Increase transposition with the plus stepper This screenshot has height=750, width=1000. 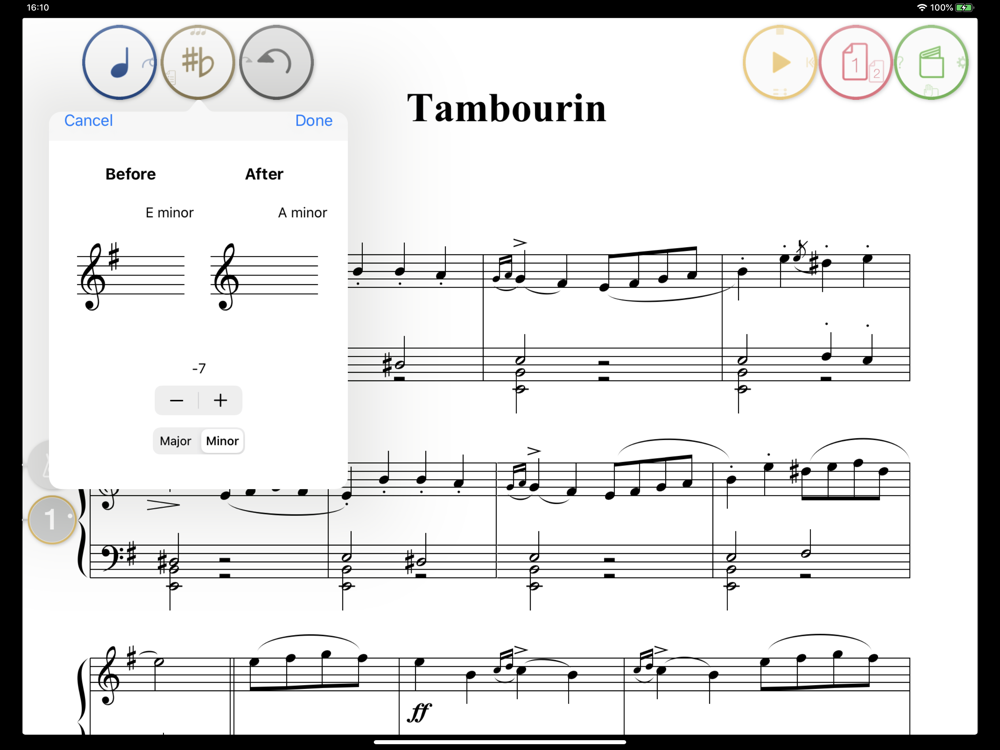click(221, 401)
